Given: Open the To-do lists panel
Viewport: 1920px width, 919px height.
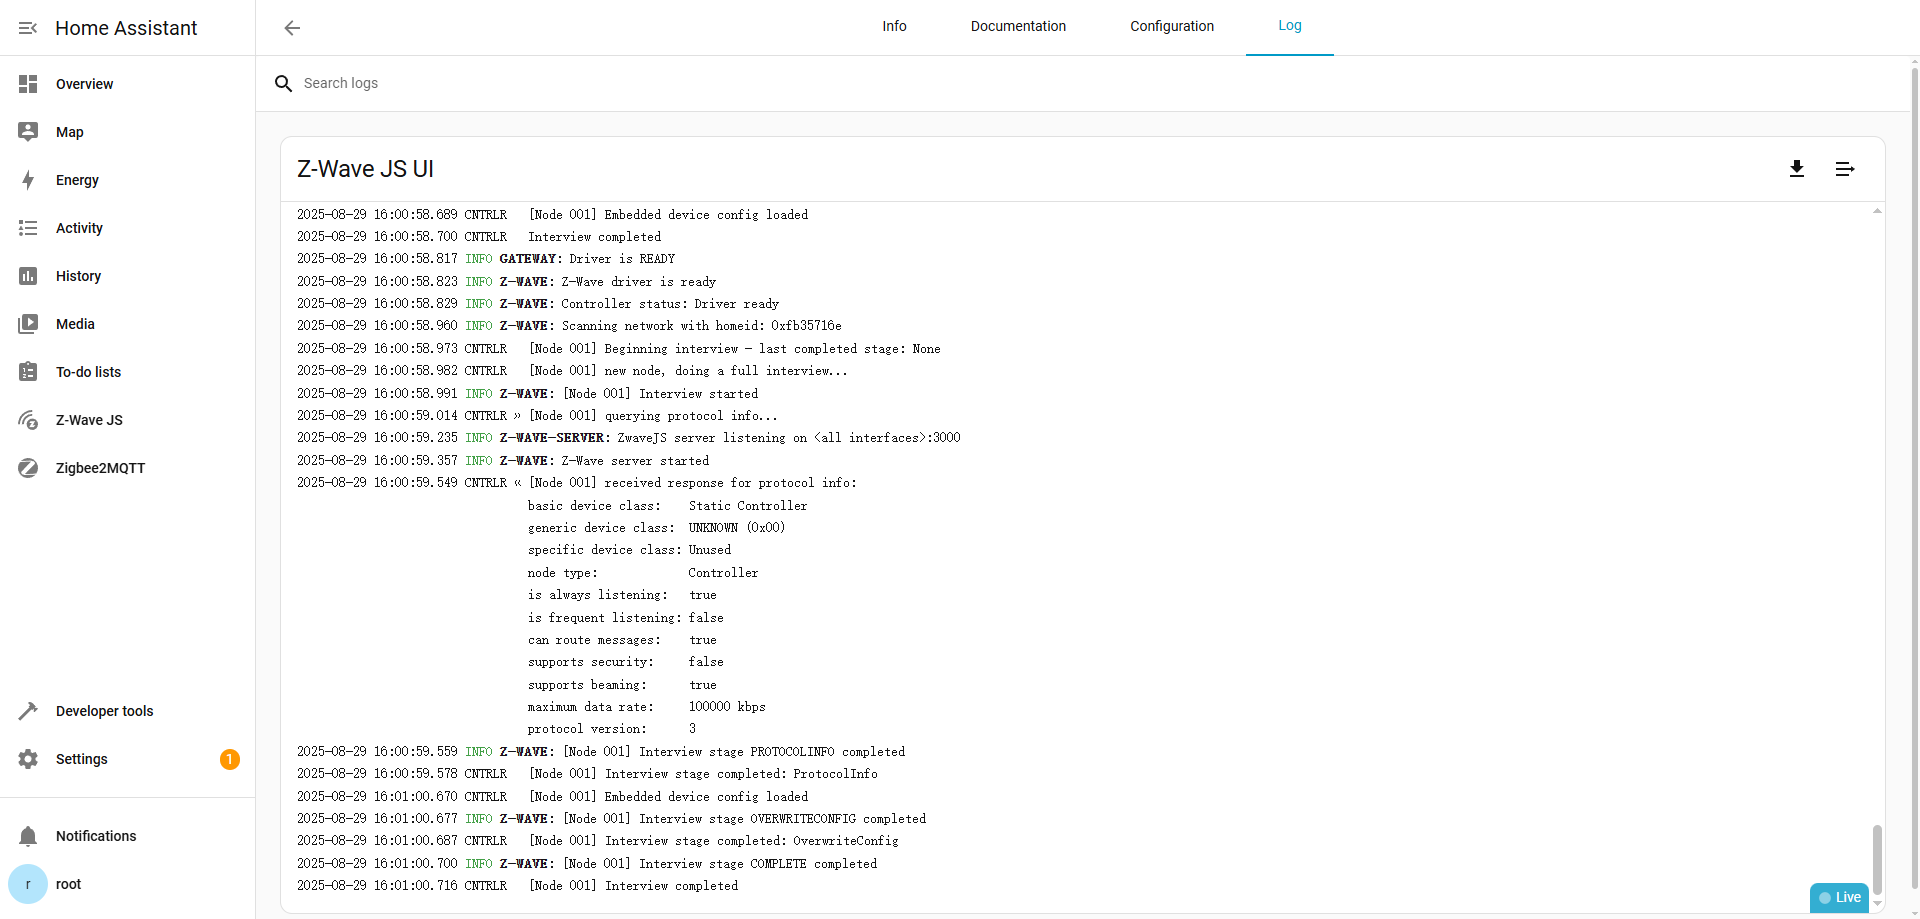Looking at the screenshot, I should pos(88,372).
